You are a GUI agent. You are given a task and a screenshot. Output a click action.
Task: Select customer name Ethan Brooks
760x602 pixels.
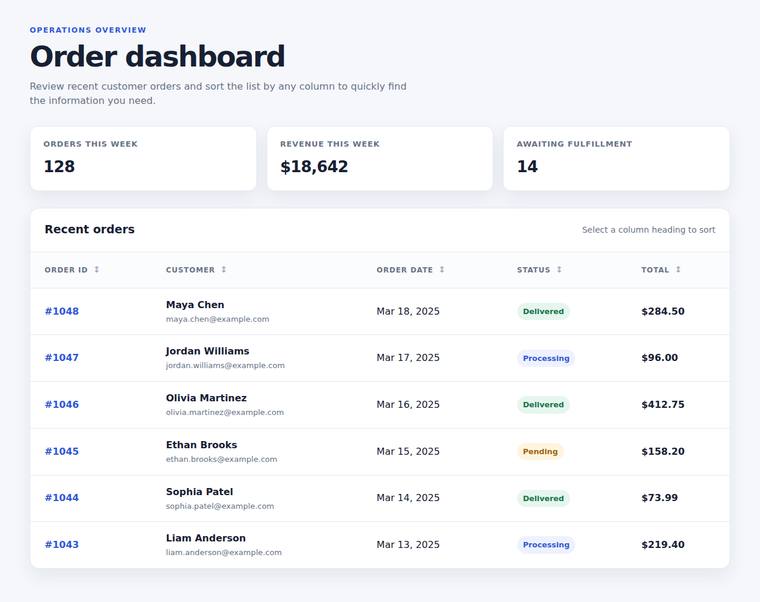201,445
